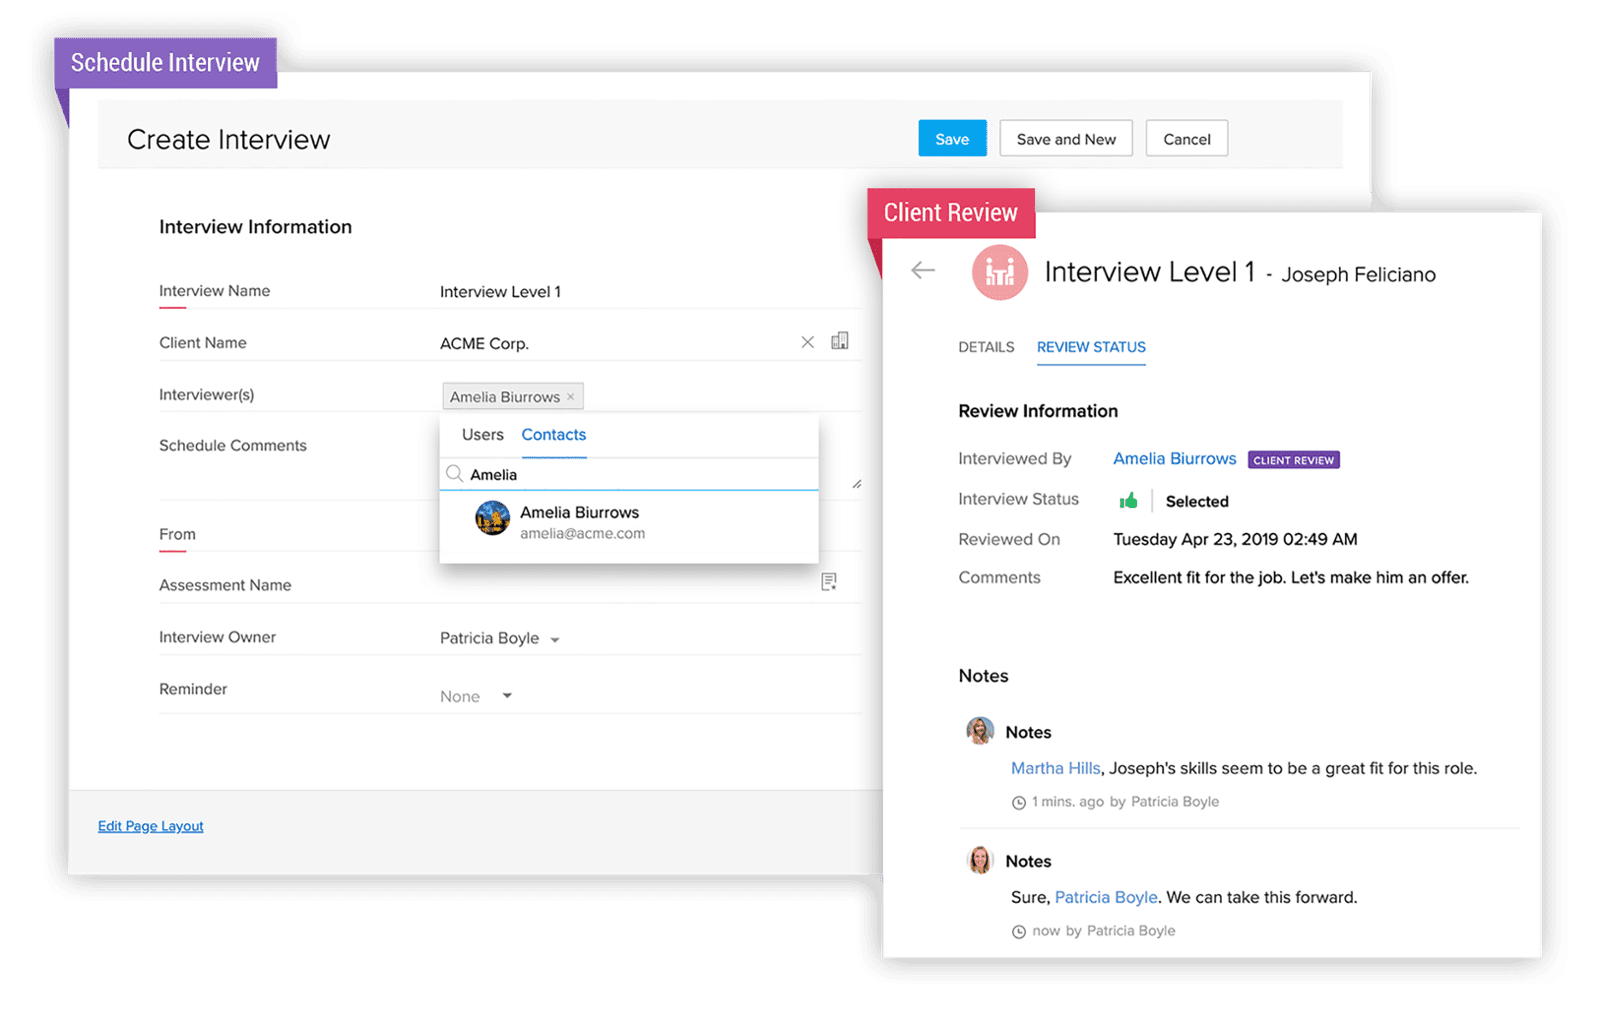Open the DETAILS tab

tap(986, 347)
